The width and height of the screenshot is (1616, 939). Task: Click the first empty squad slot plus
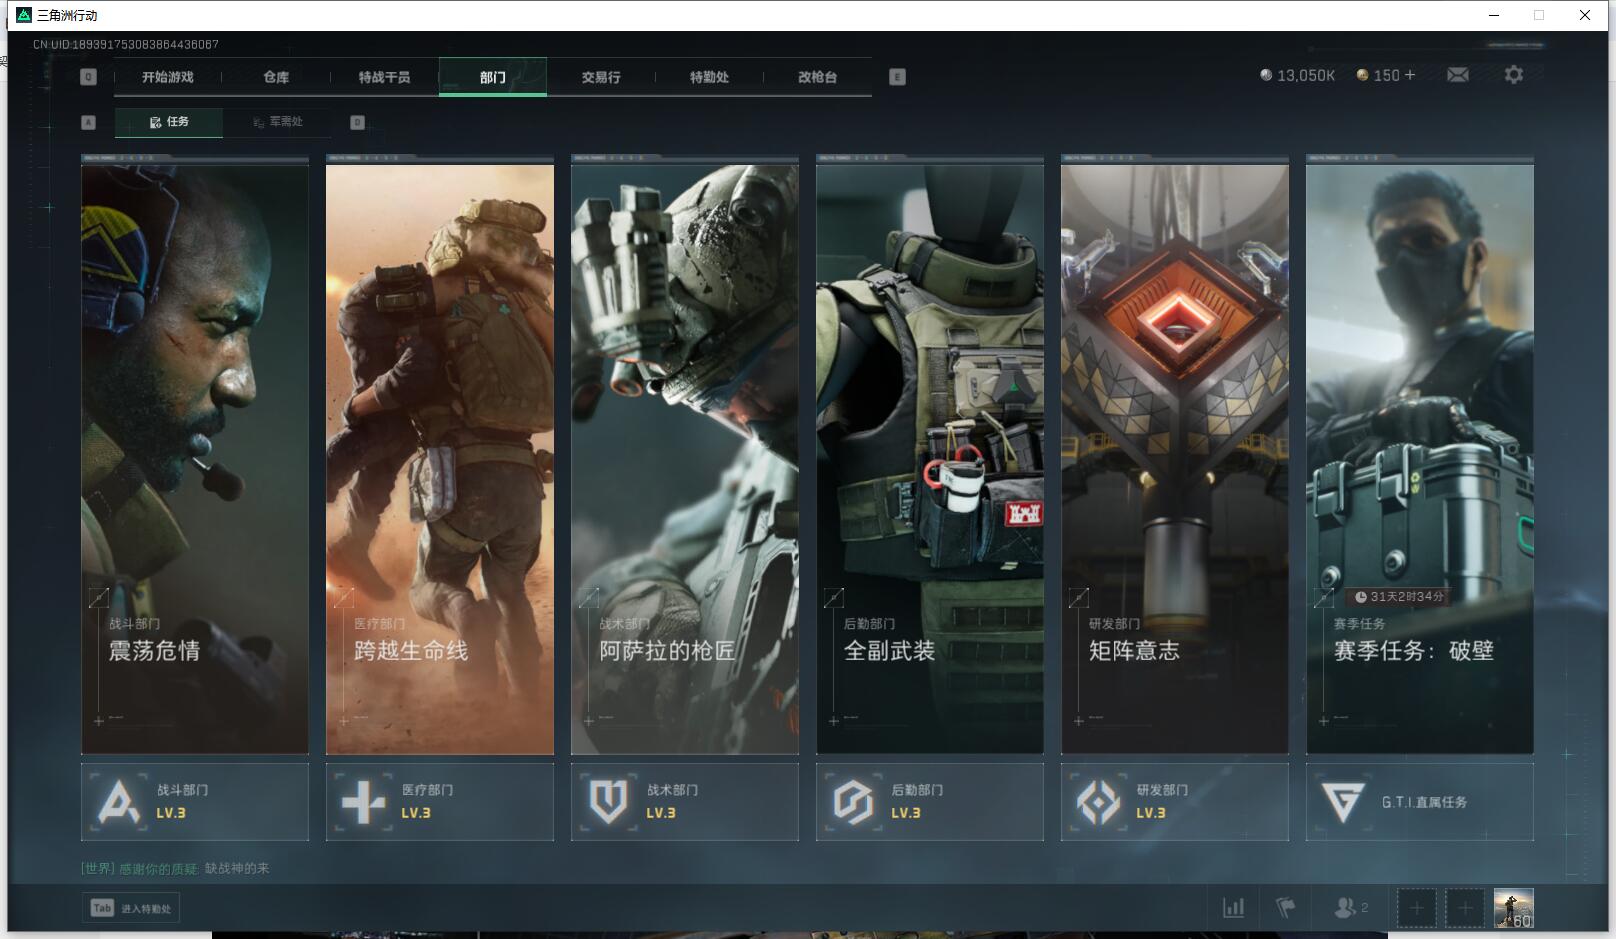[1416, 908]
